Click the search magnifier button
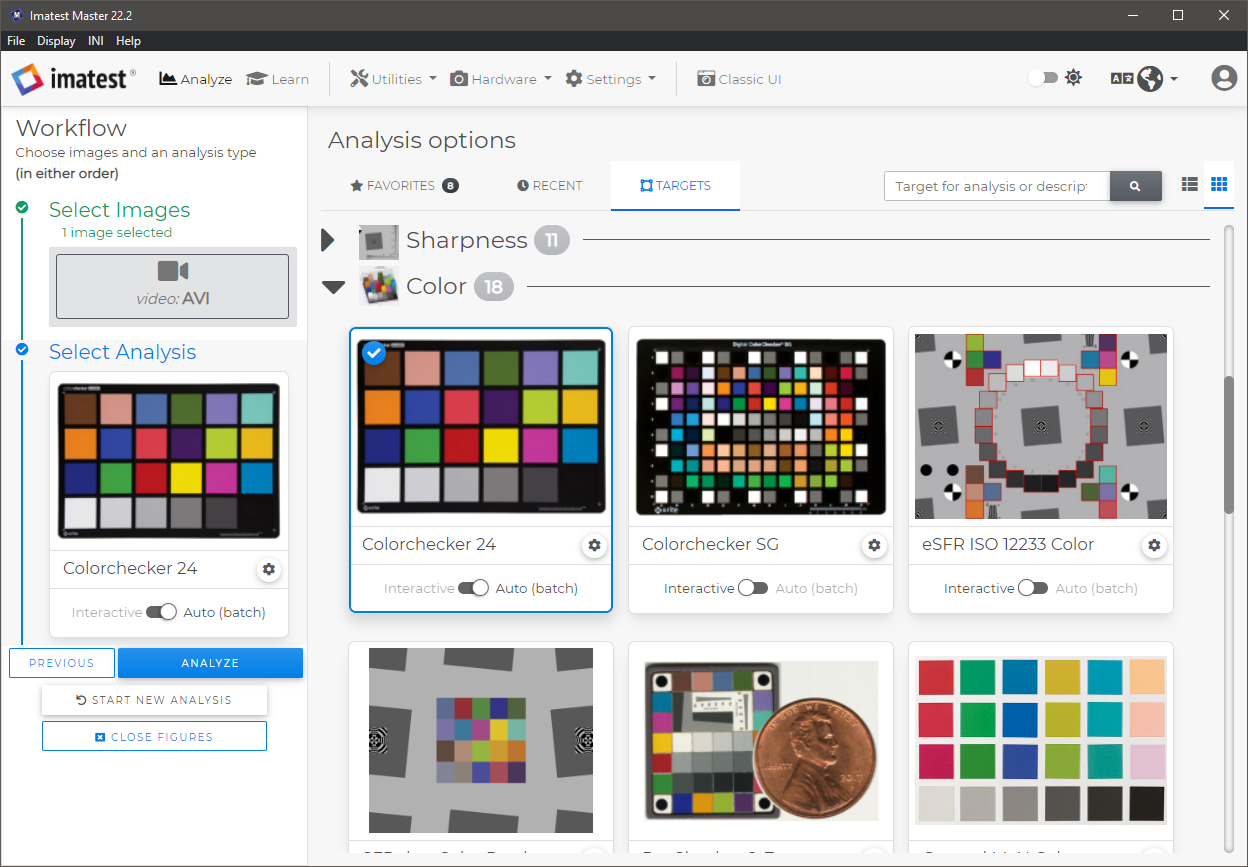 tap(1135, 186)
